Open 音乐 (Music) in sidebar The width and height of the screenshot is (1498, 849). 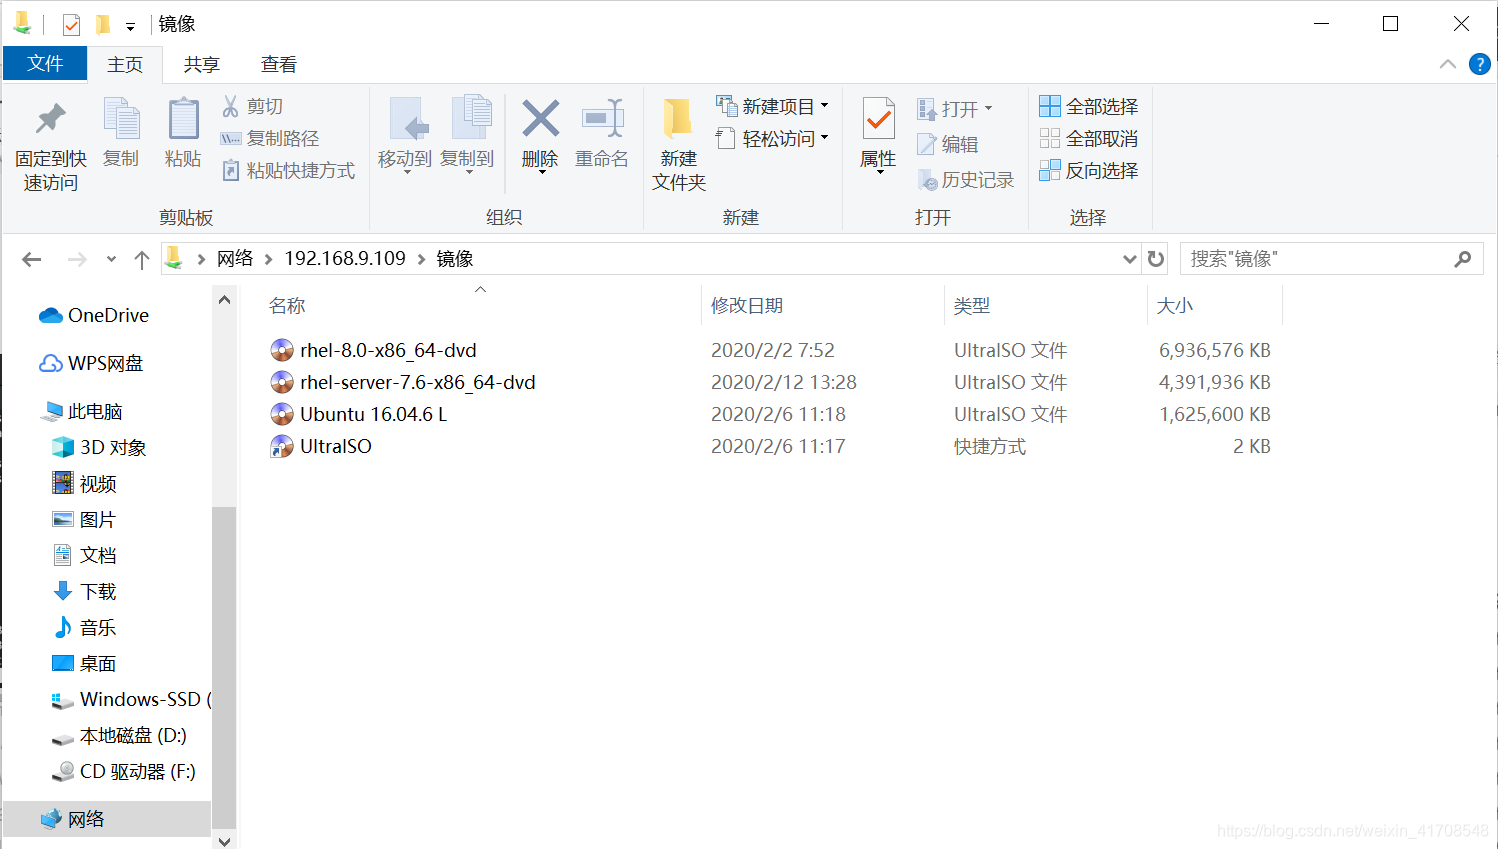tap(85, 627)
